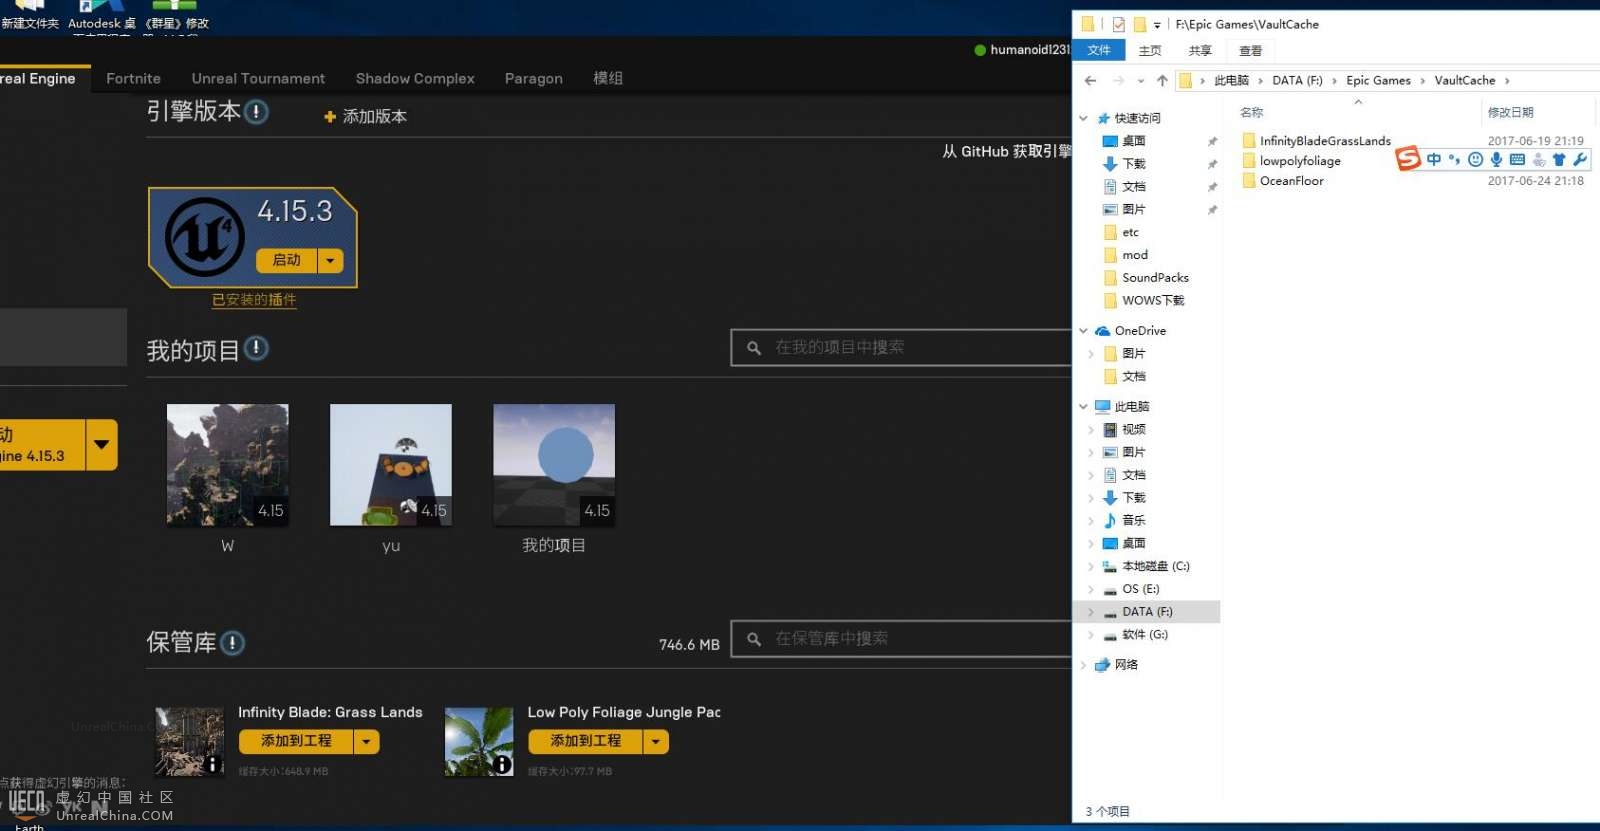Click the search icon in 保管库 search
The width and height of the screenshot is (1600, 831).
point(754,639)
